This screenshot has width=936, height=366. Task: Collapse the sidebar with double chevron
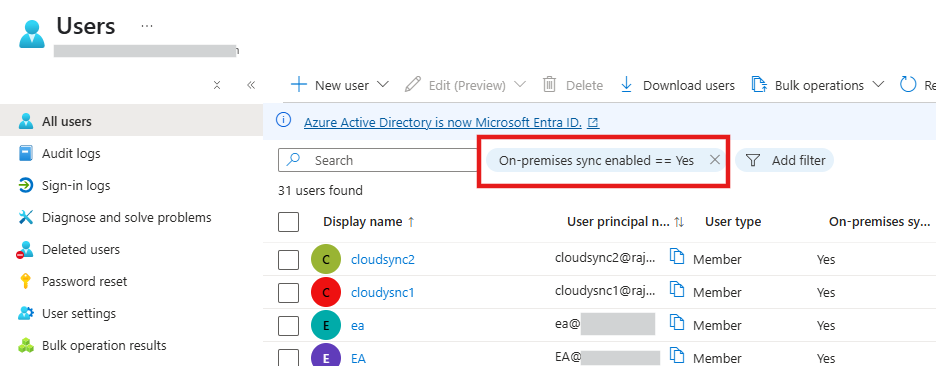tap(251, 85)
